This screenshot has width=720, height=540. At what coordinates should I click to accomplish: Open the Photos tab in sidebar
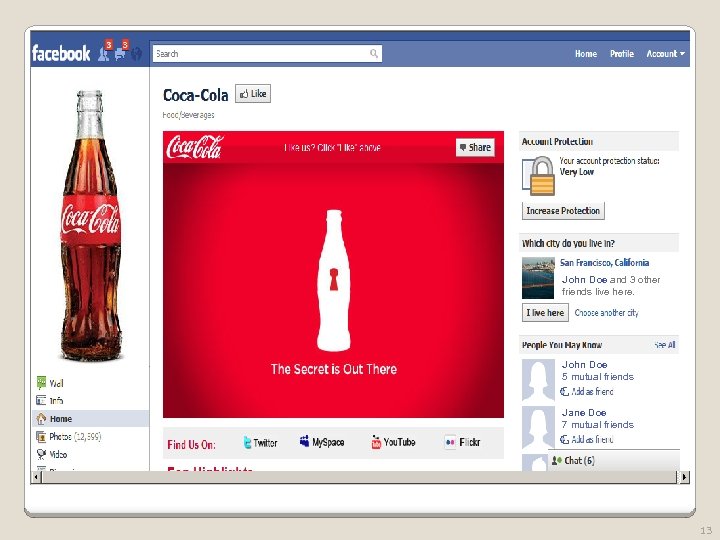coord(75,436)
